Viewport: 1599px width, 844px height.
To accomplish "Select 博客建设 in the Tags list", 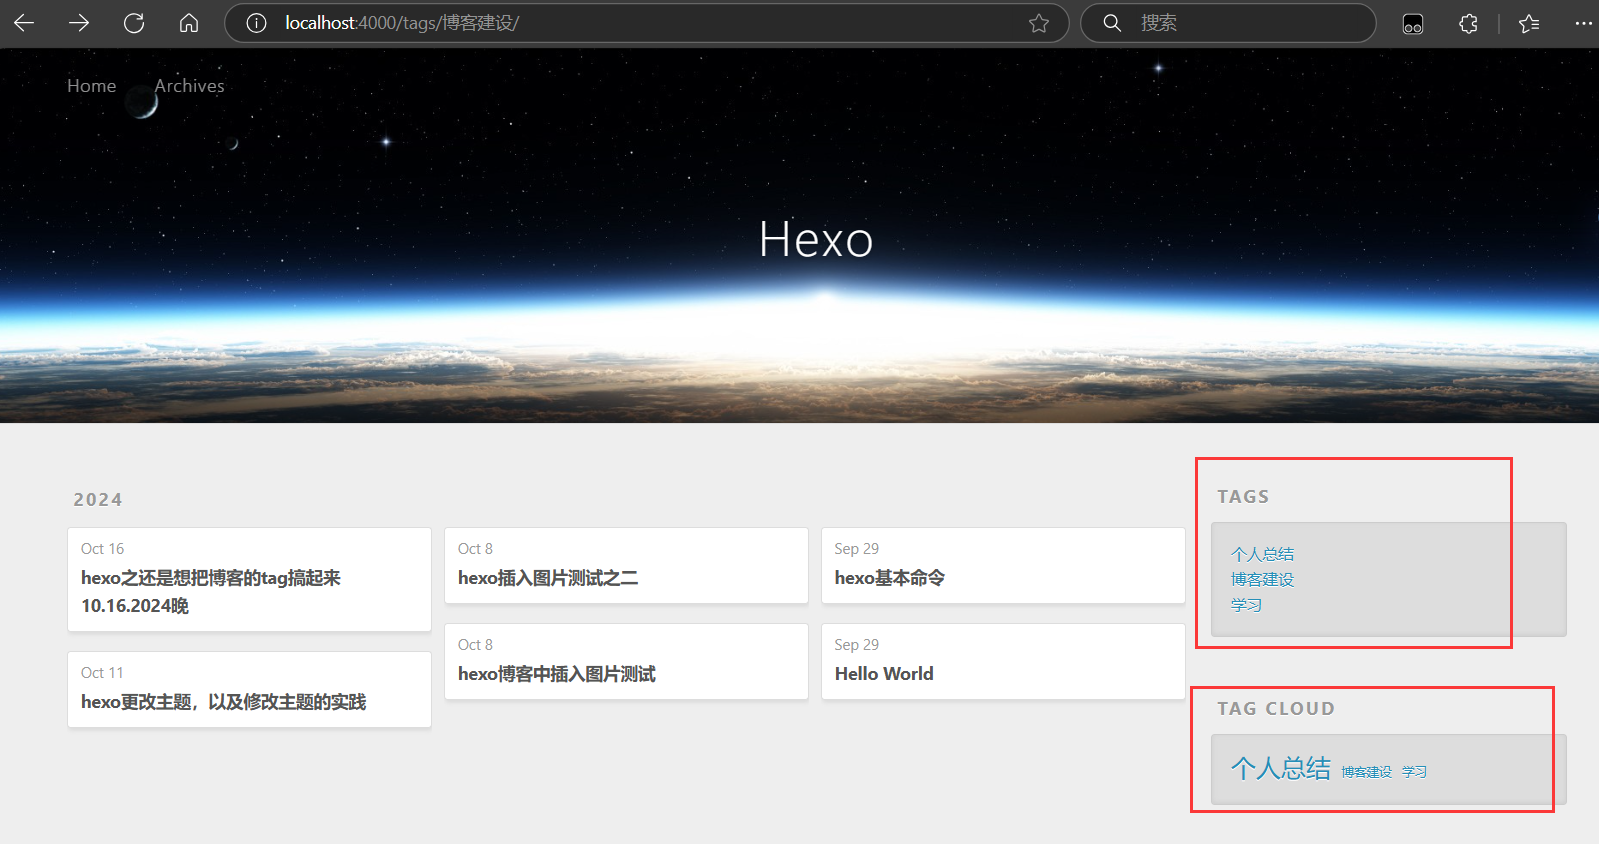I will pyautogui.click(x=1262, y=580).
